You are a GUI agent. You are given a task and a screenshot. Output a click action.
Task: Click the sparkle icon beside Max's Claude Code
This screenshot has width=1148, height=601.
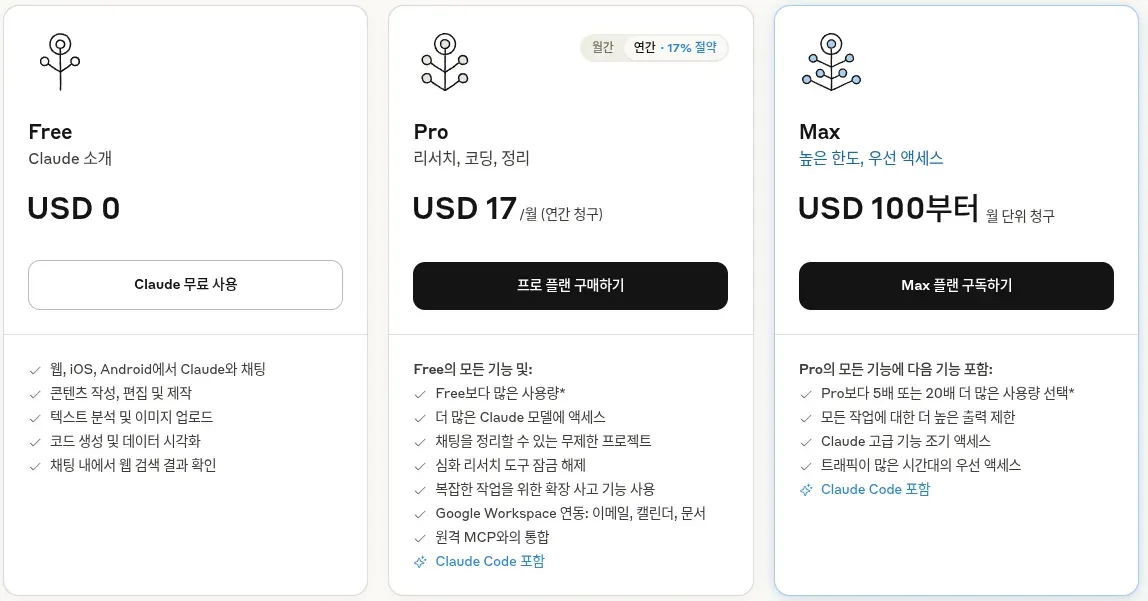tap(806, 490)
